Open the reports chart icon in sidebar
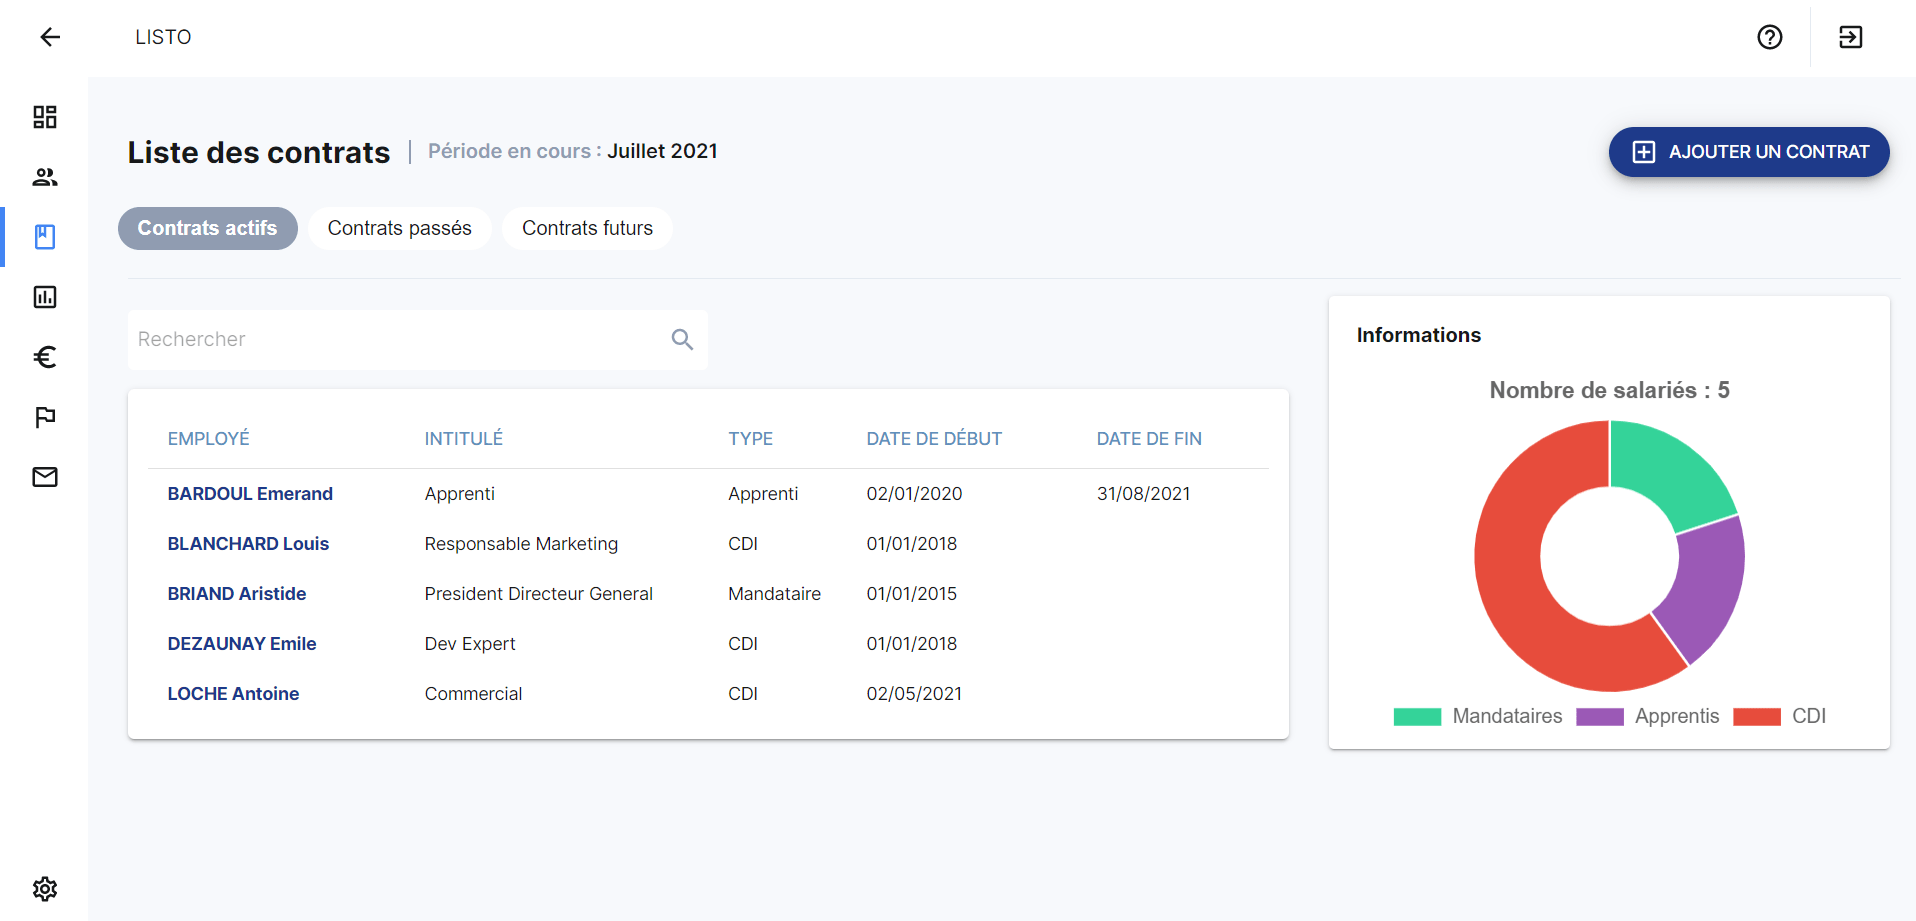 pyautogui.click(x=45, y=297)
